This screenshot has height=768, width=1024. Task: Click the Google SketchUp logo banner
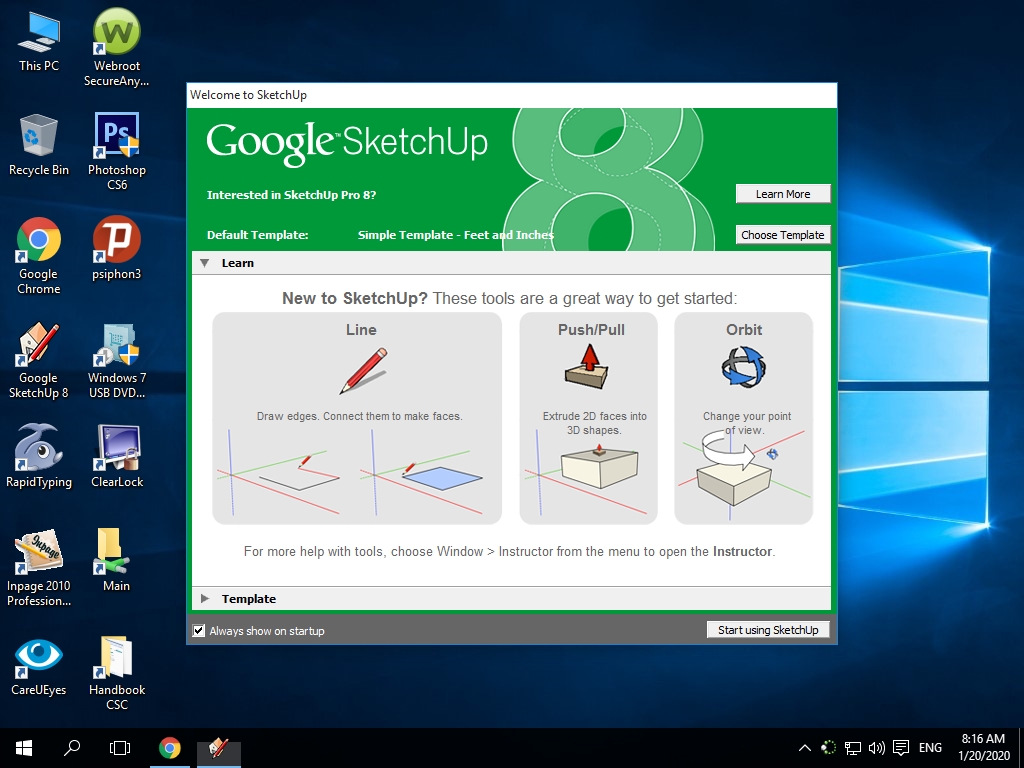pyautogui.click(x=347, y=144)
